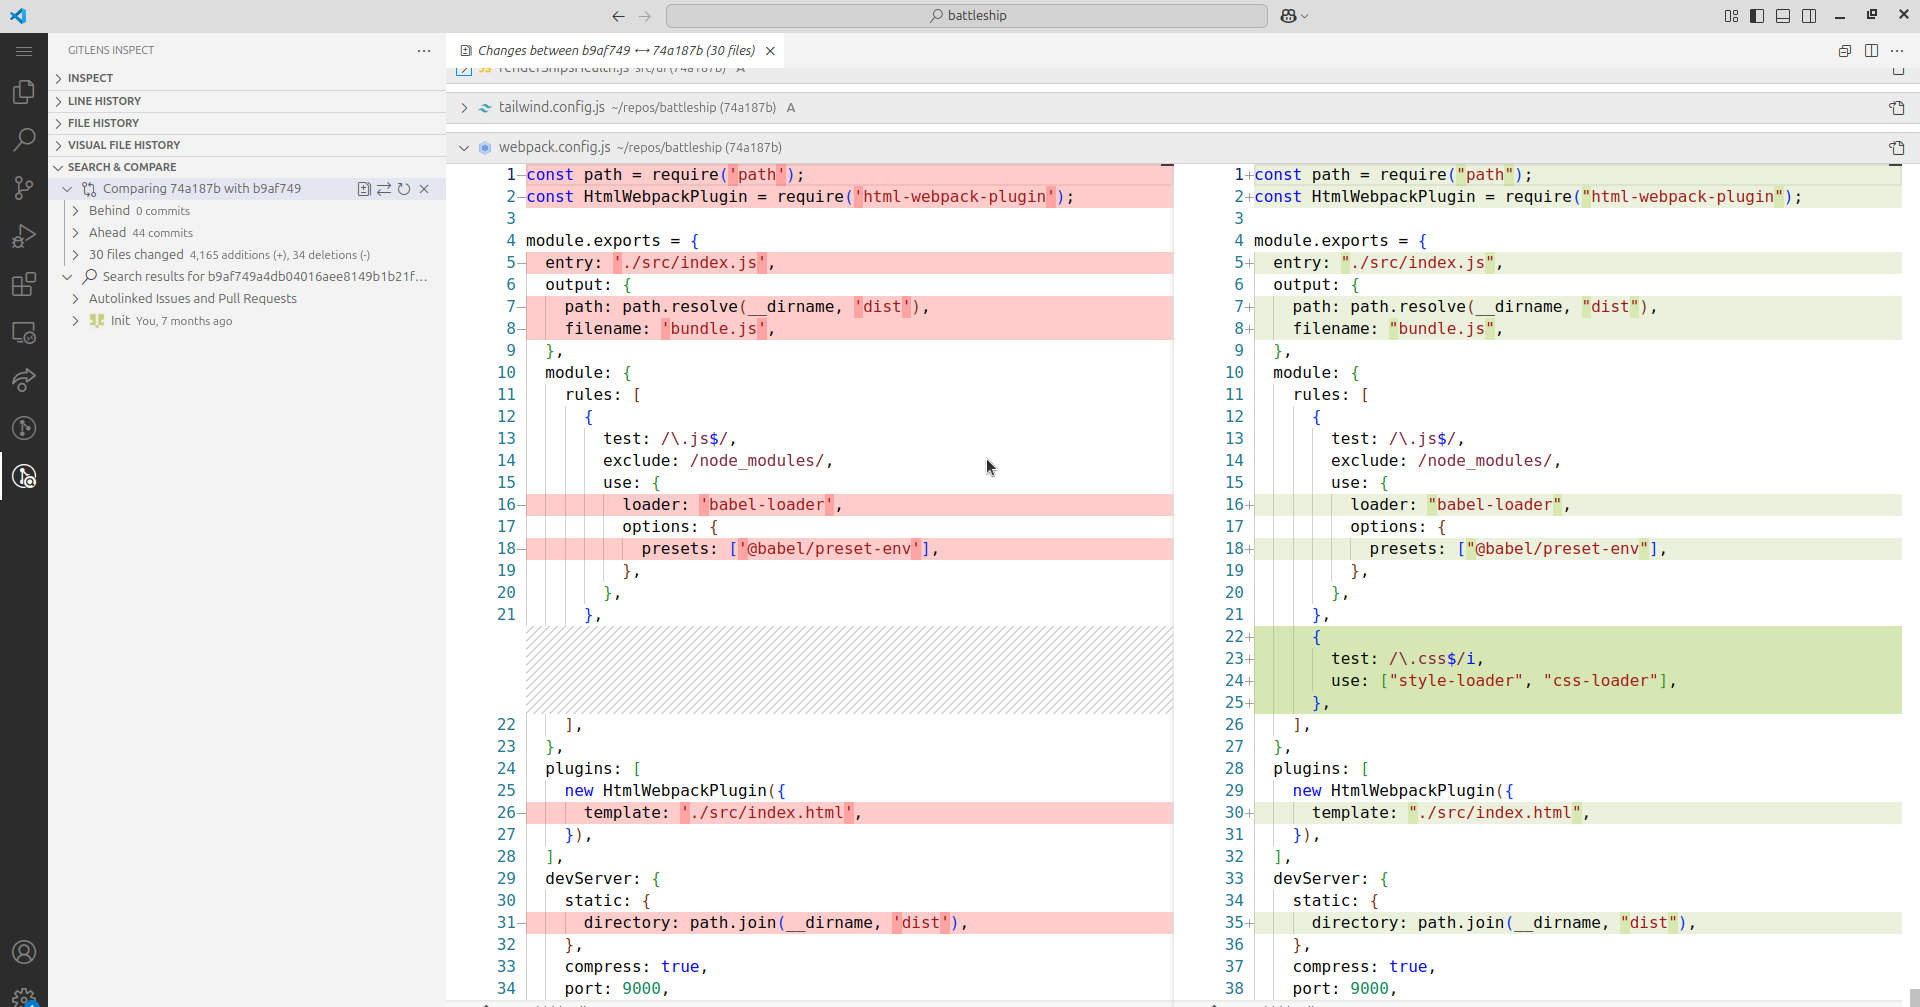Refresh the 74a187b comparison

(404, 189)
